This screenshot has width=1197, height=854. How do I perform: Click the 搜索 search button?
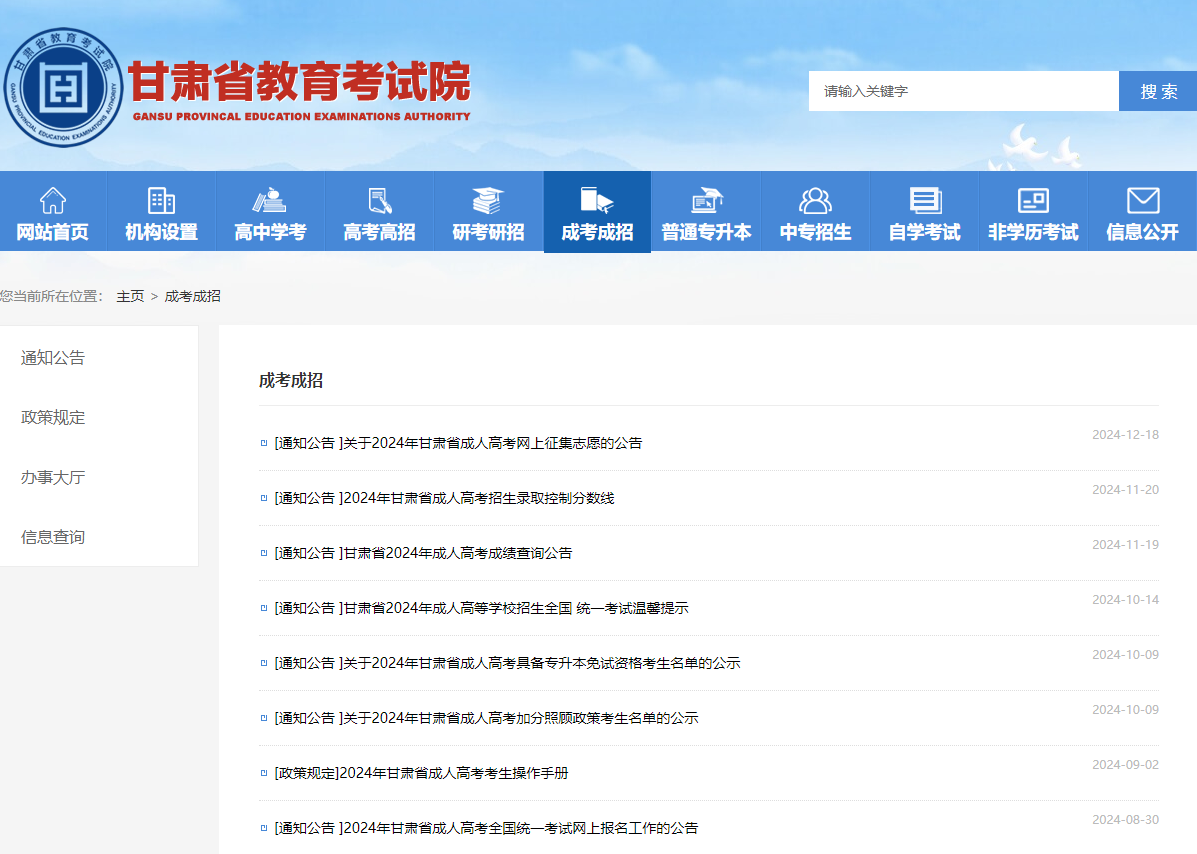(1158, 90)
